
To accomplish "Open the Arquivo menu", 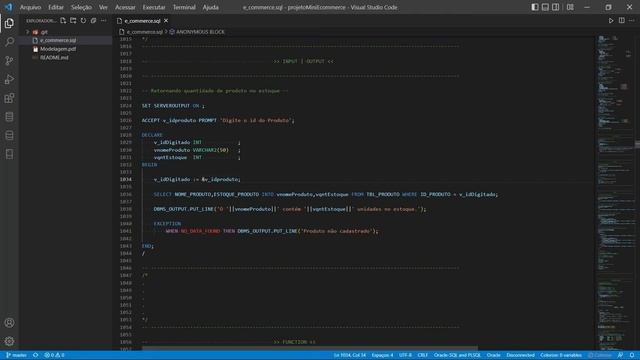I will [30, 7].
